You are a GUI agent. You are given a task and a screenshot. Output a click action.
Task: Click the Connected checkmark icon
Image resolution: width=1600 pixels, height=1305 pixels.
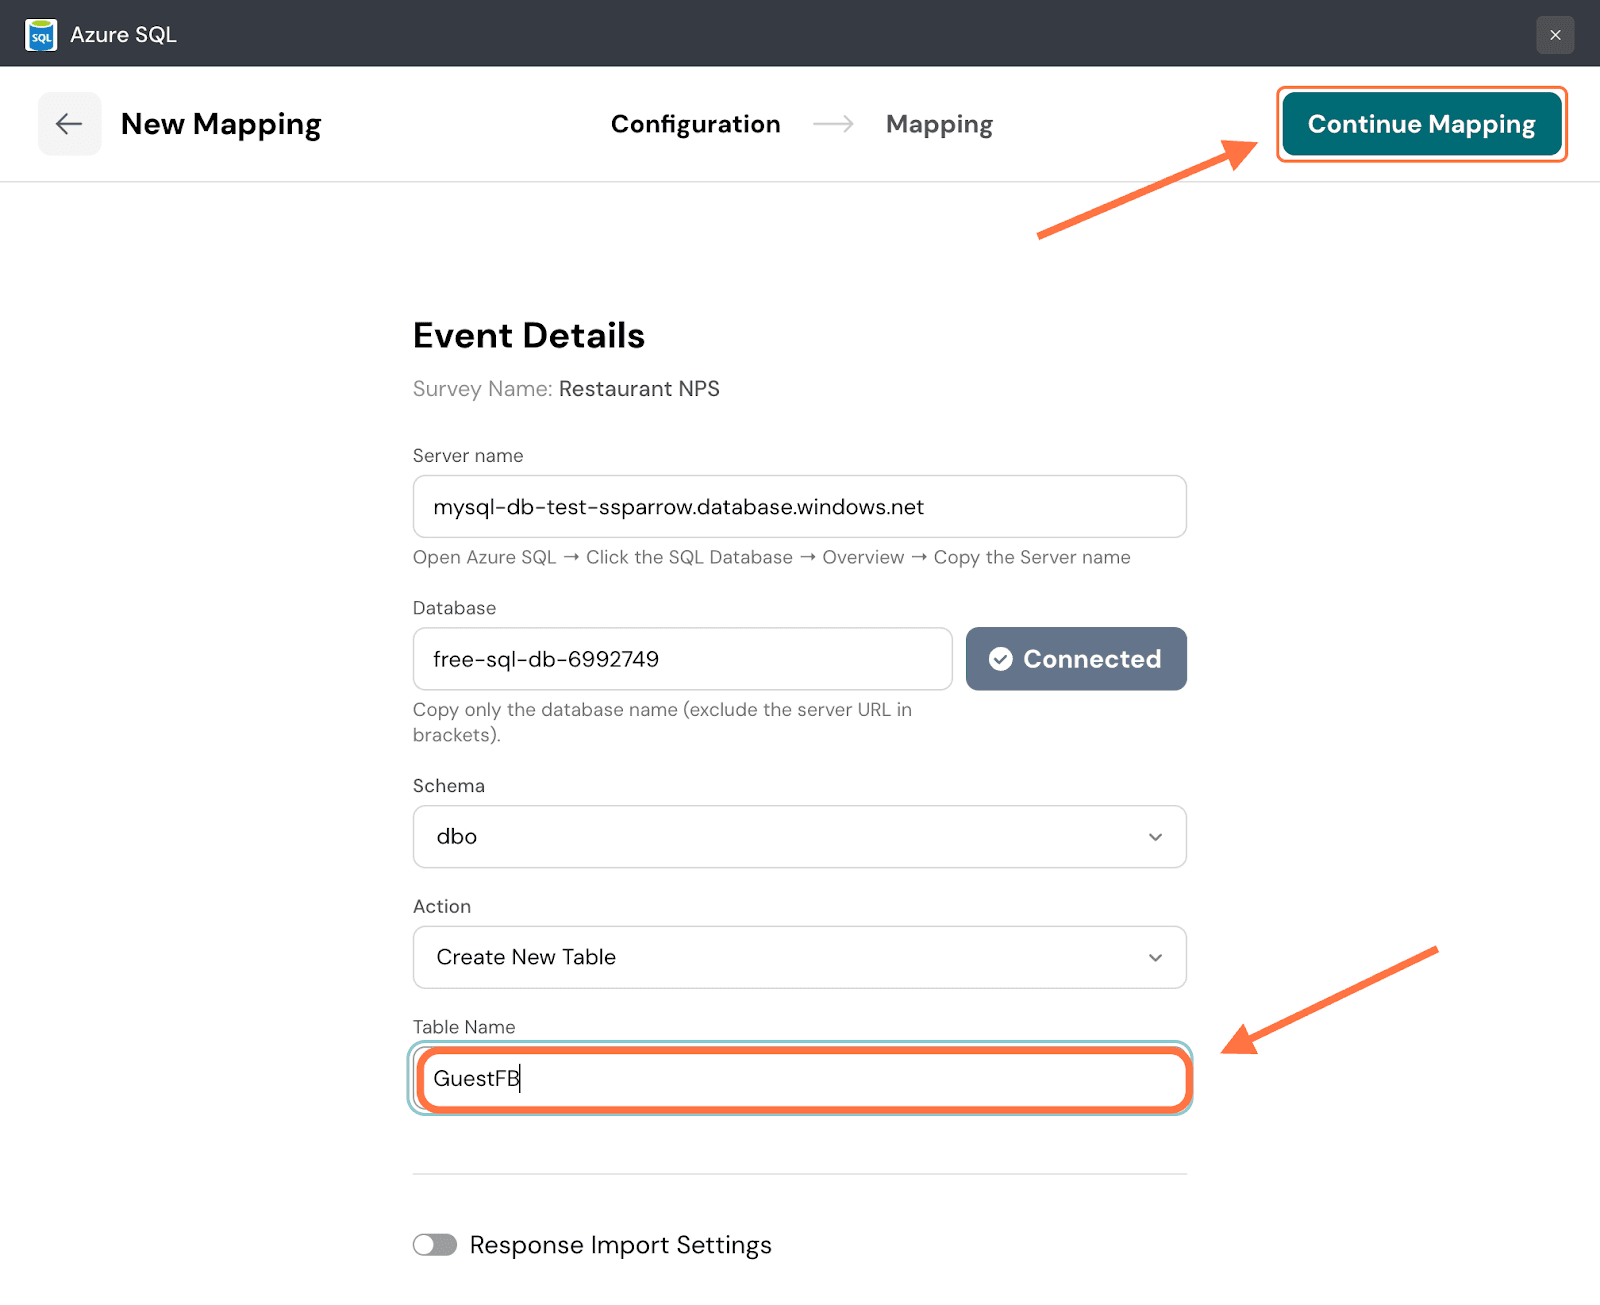[x=1000, y=659]
